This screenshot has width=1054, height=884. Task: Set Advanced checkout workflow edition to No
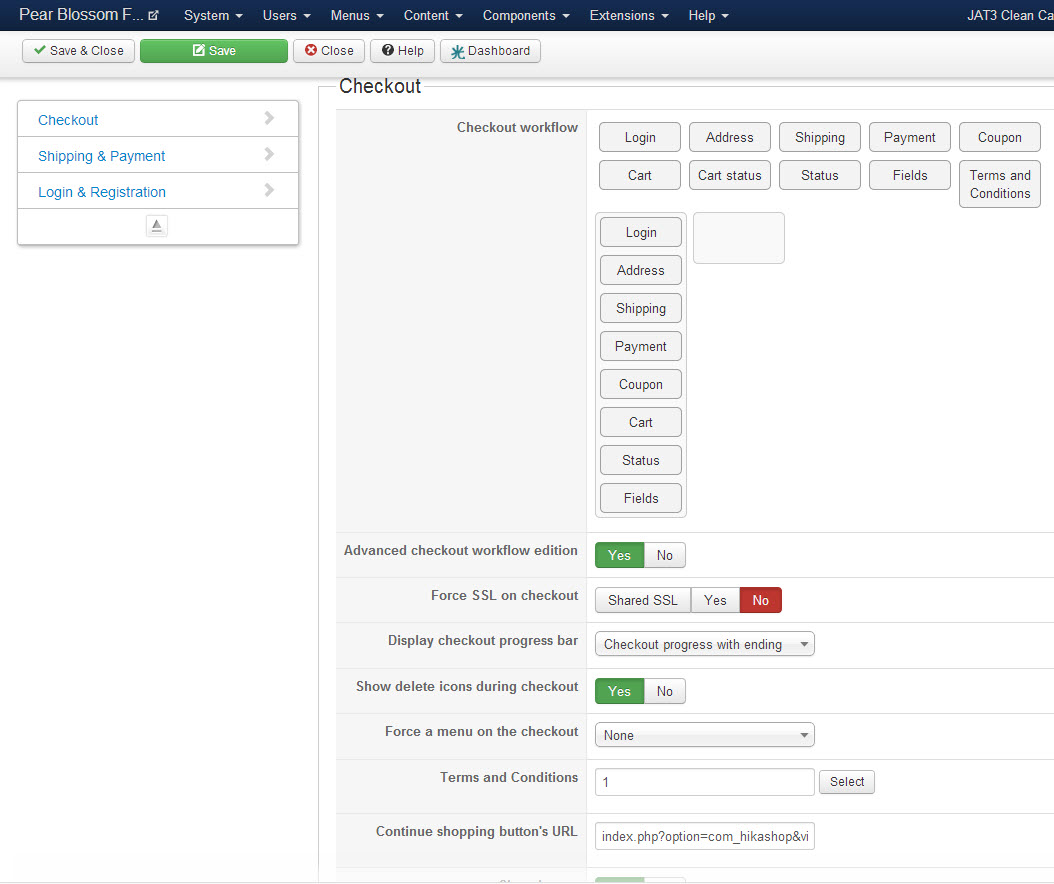click(x=665, y=555)
